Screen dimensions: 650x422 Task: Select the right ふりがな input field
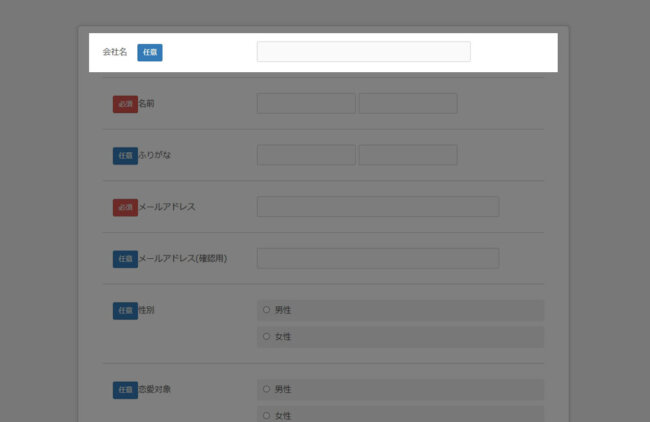[408, 155]
